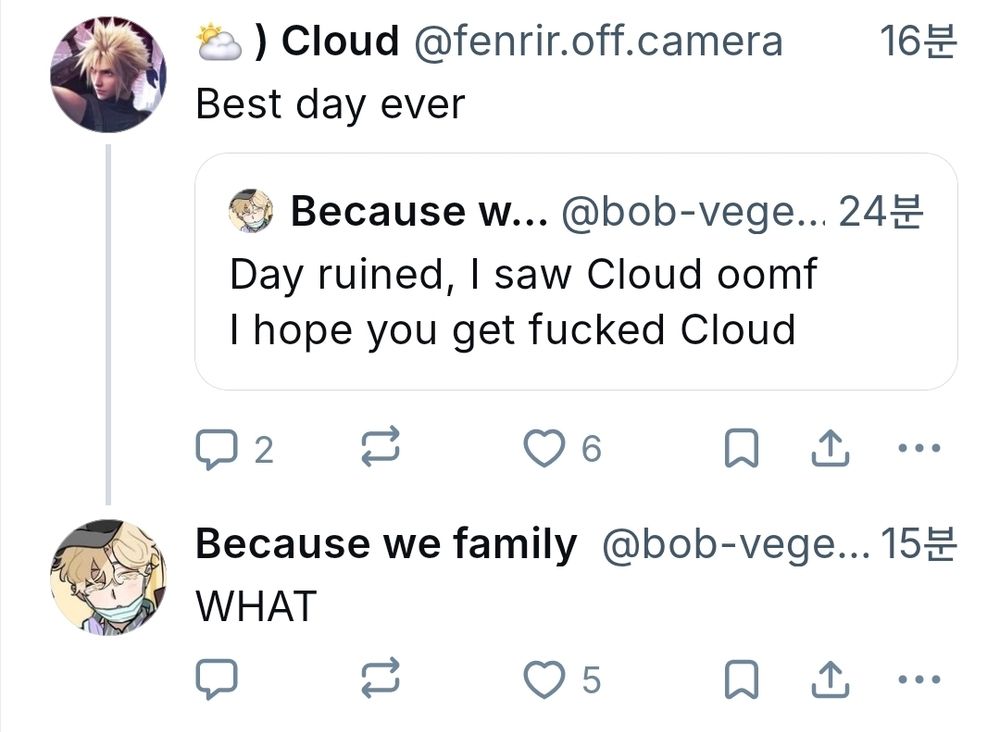Bookmark Cloud's "Best day ever" post
The width and height of the screenshot is (1000, 732).
coord(740,450)
